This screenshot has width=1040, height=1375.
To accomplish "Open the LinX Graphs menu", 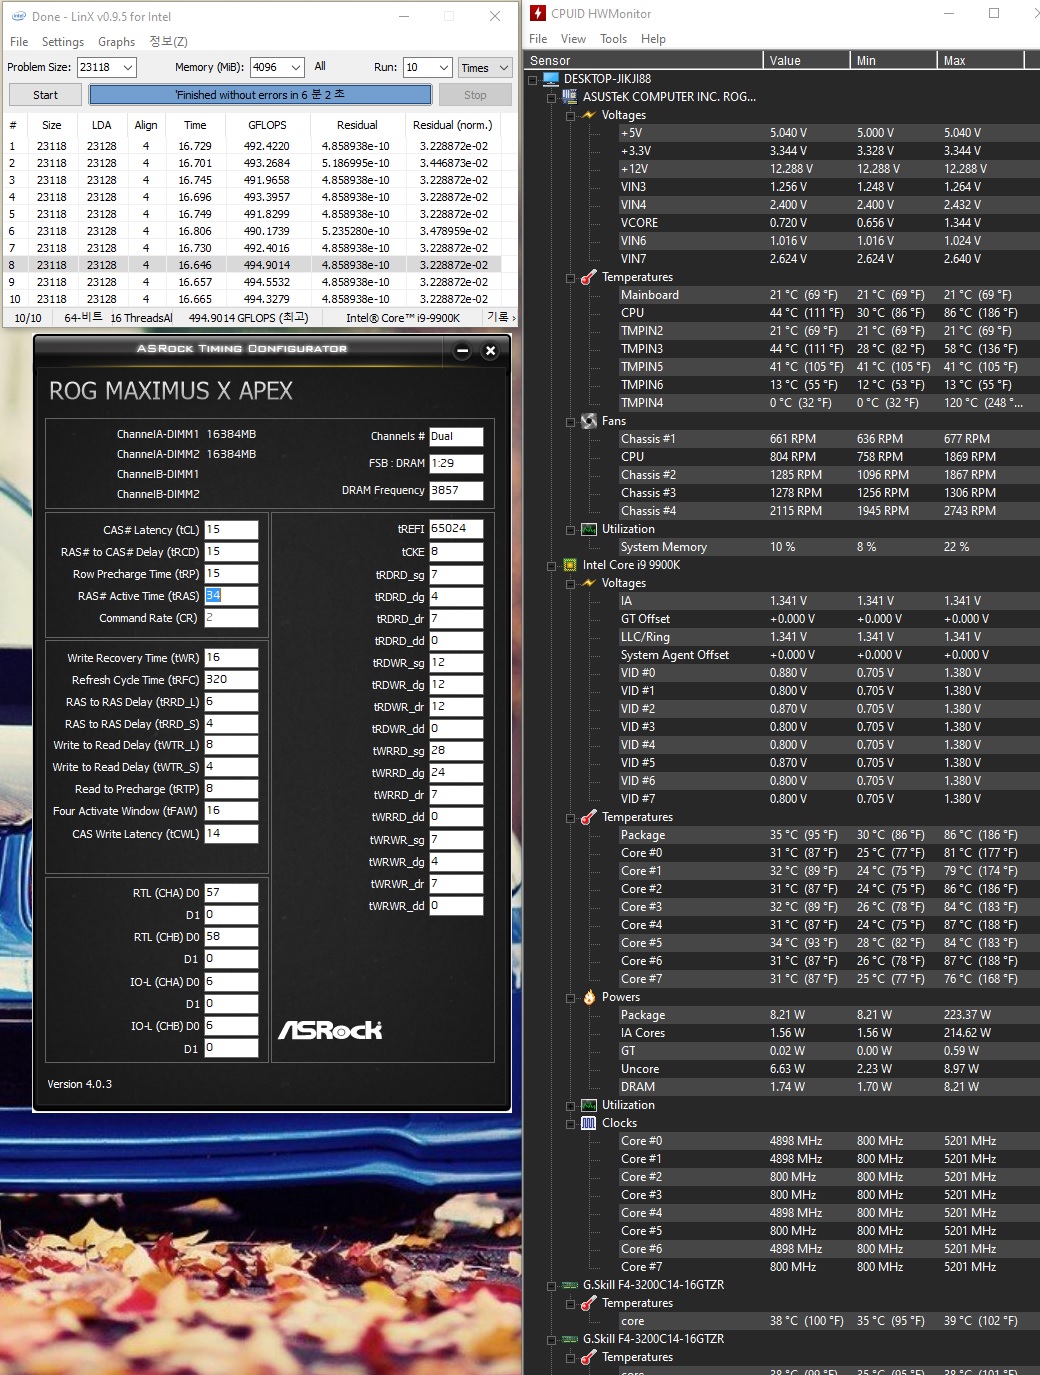I will click(116, 42).
